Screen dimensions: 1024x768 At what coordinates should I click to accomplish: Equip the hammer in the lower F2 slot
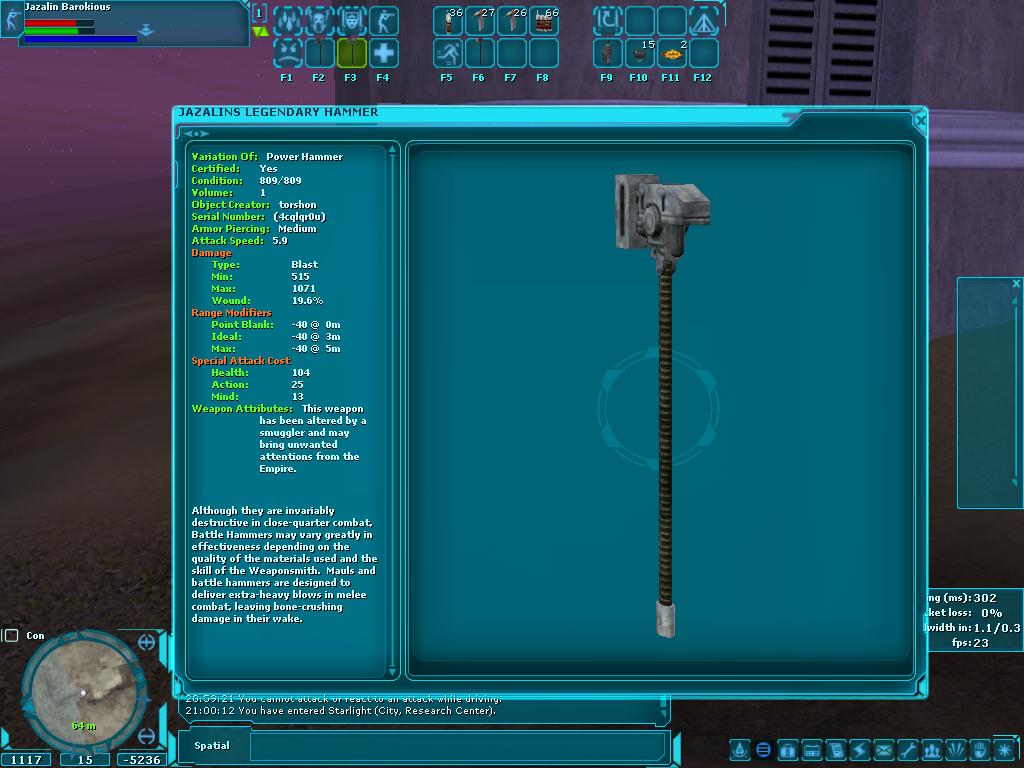(x=319, y=53)
